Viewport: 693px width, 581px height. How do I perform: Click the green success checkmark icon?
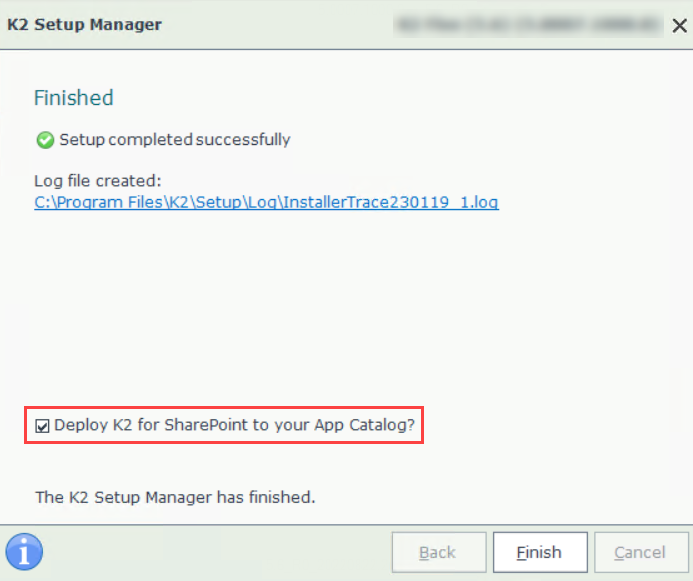(44, 140)
